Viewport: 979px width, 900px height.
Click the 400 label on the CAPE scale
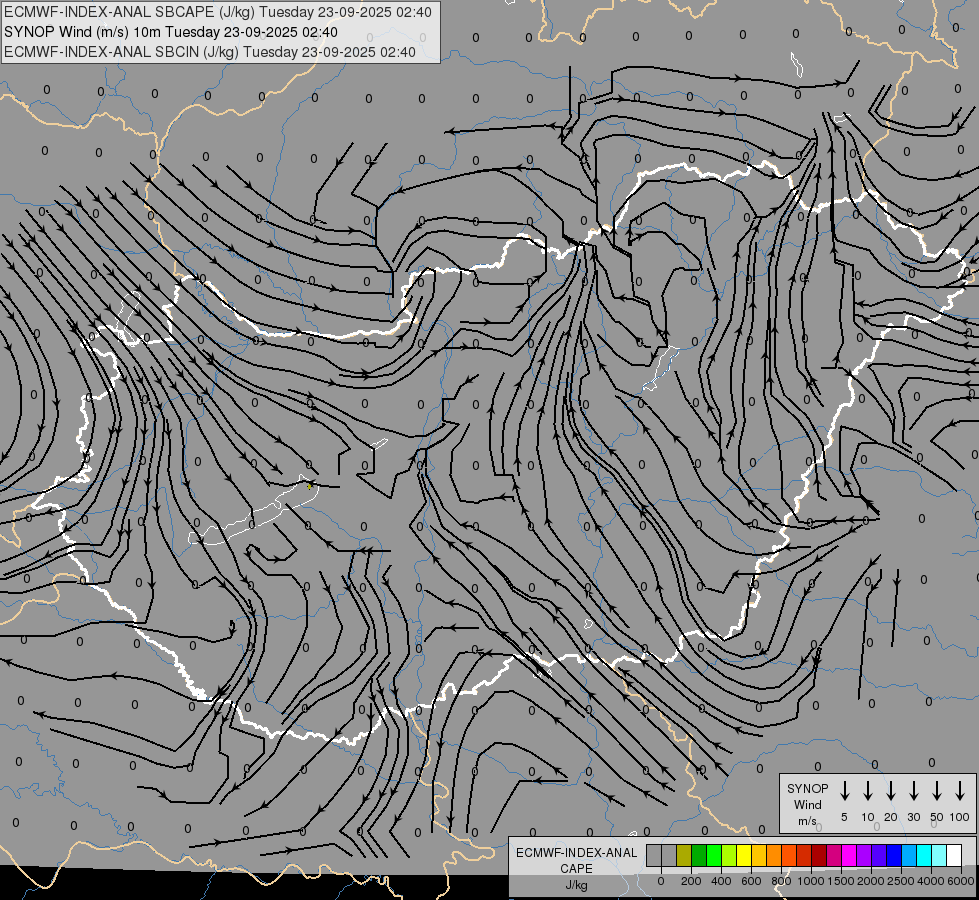pos(721,881)
